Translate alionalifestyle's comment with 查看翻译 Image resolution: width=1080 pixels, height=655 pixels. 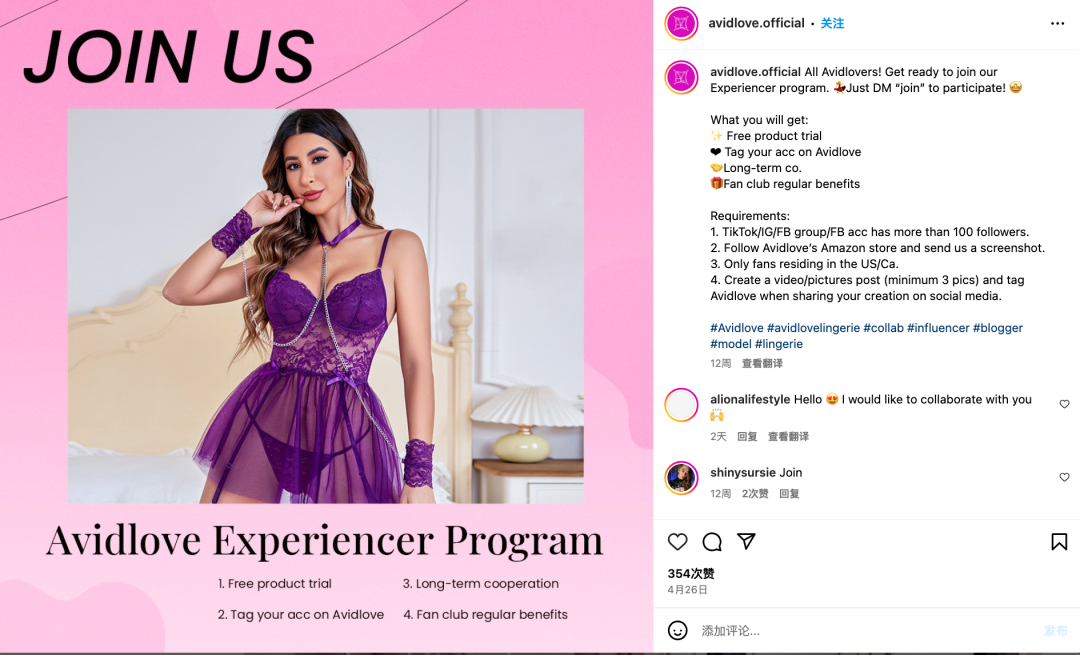(789, 437)
